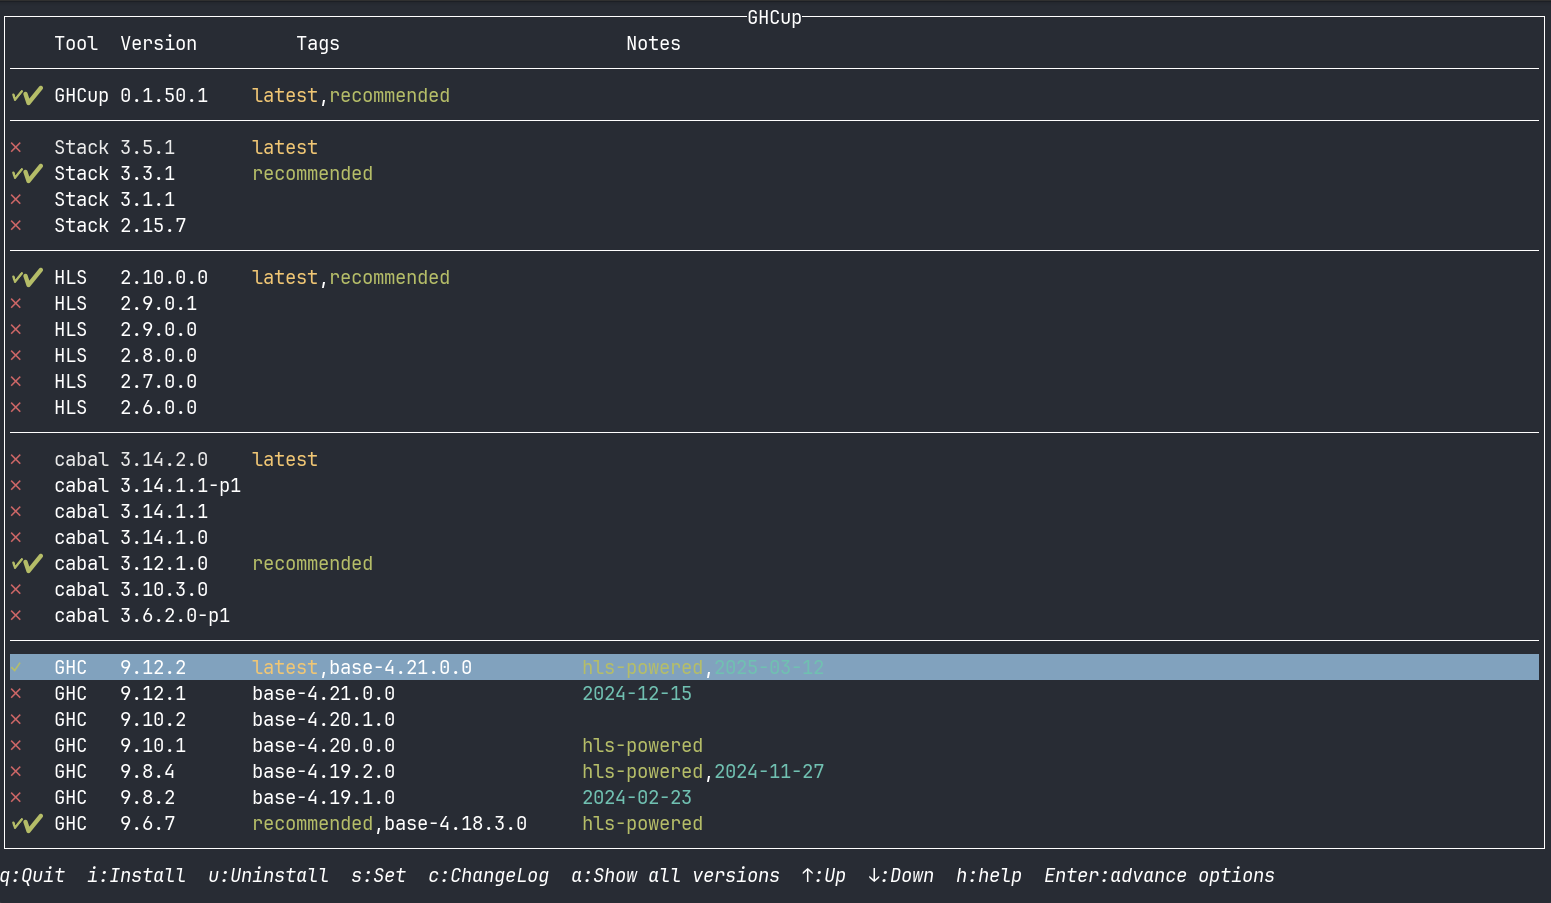Click the q:Quit shortcut hint
This screenshot has width=1551, height=903.
pyautogui.click(x=33, y=876)
